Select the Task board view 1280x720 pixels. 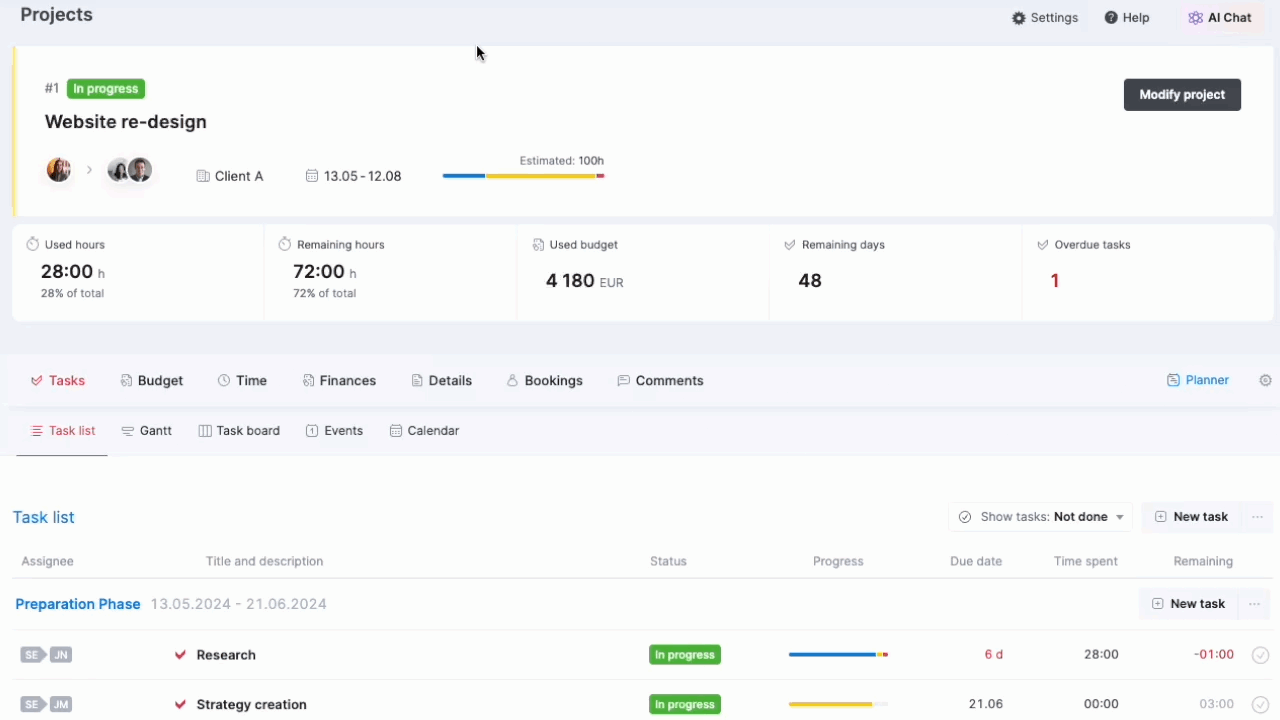239,431
